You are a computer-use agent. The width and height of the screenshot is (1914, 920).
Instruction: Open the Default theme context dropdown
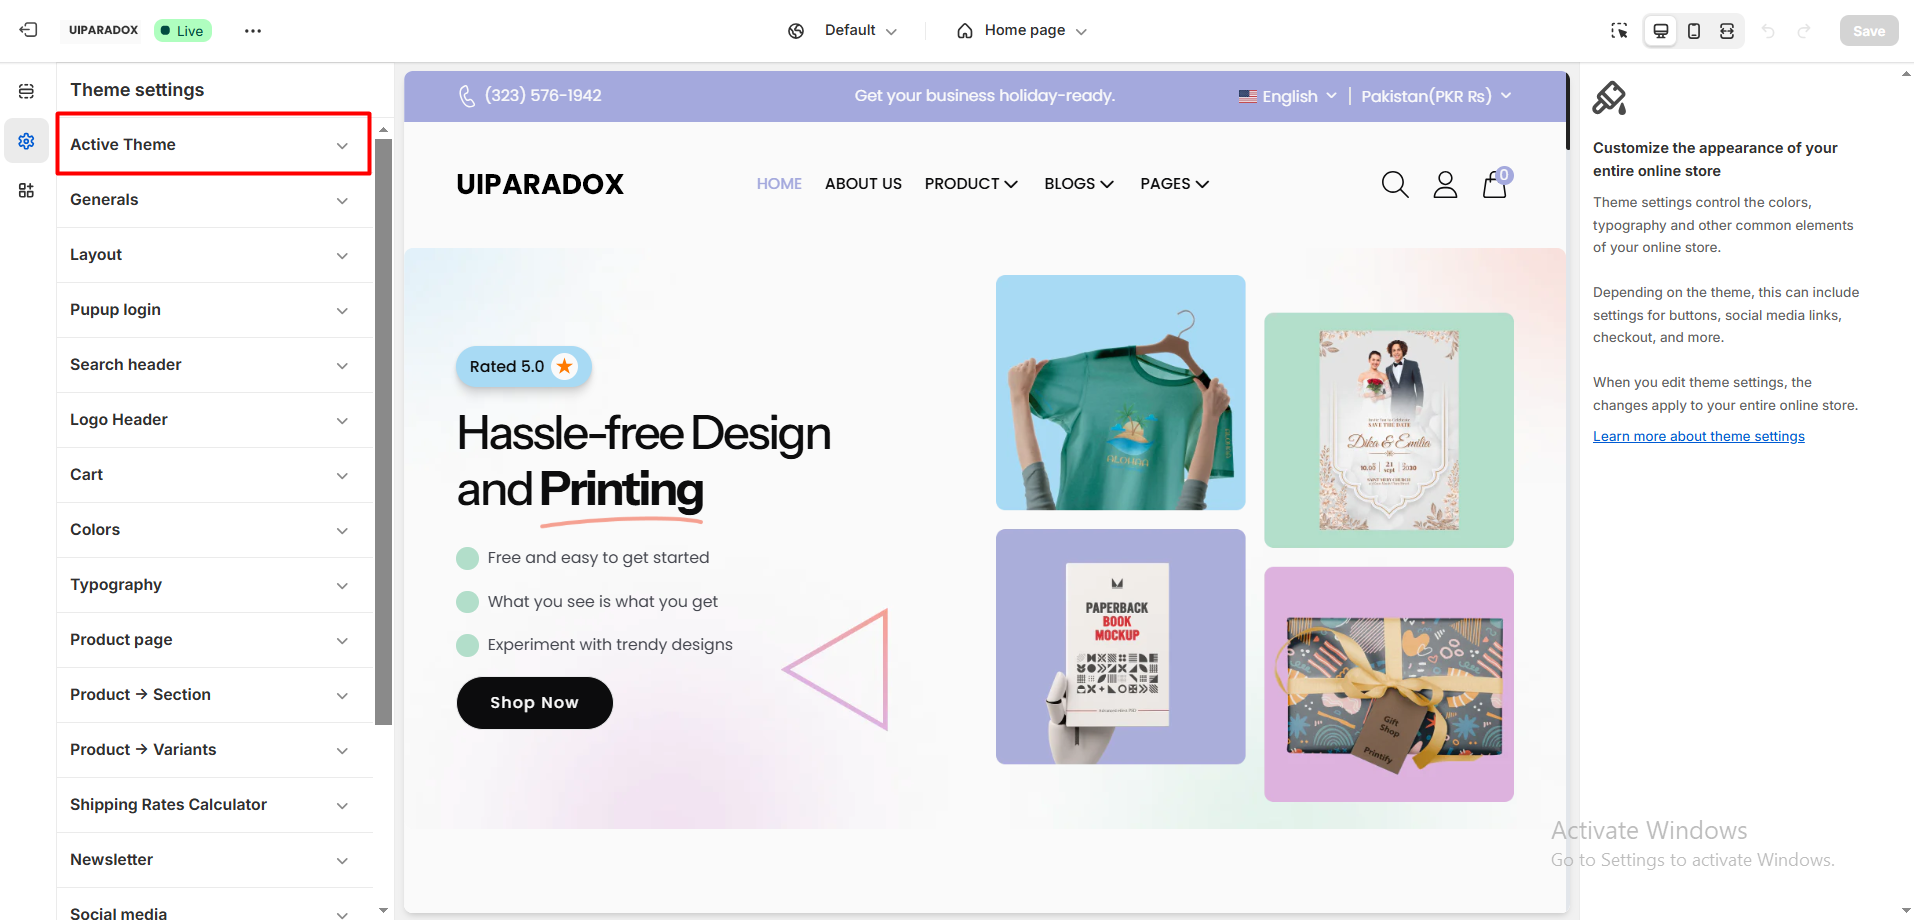pos(842,31)
